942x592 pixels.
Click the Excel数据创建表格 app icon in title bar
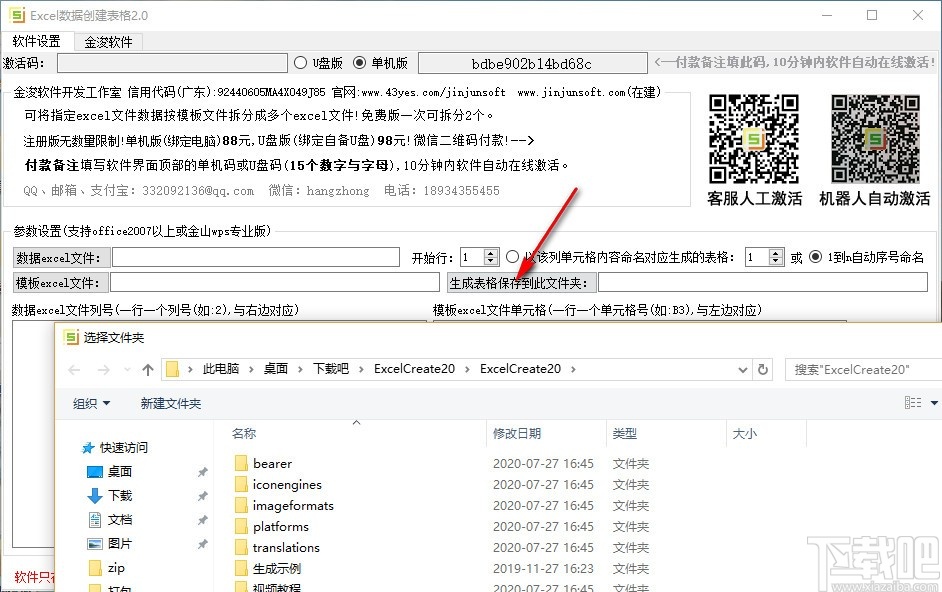tap(17, 15)
